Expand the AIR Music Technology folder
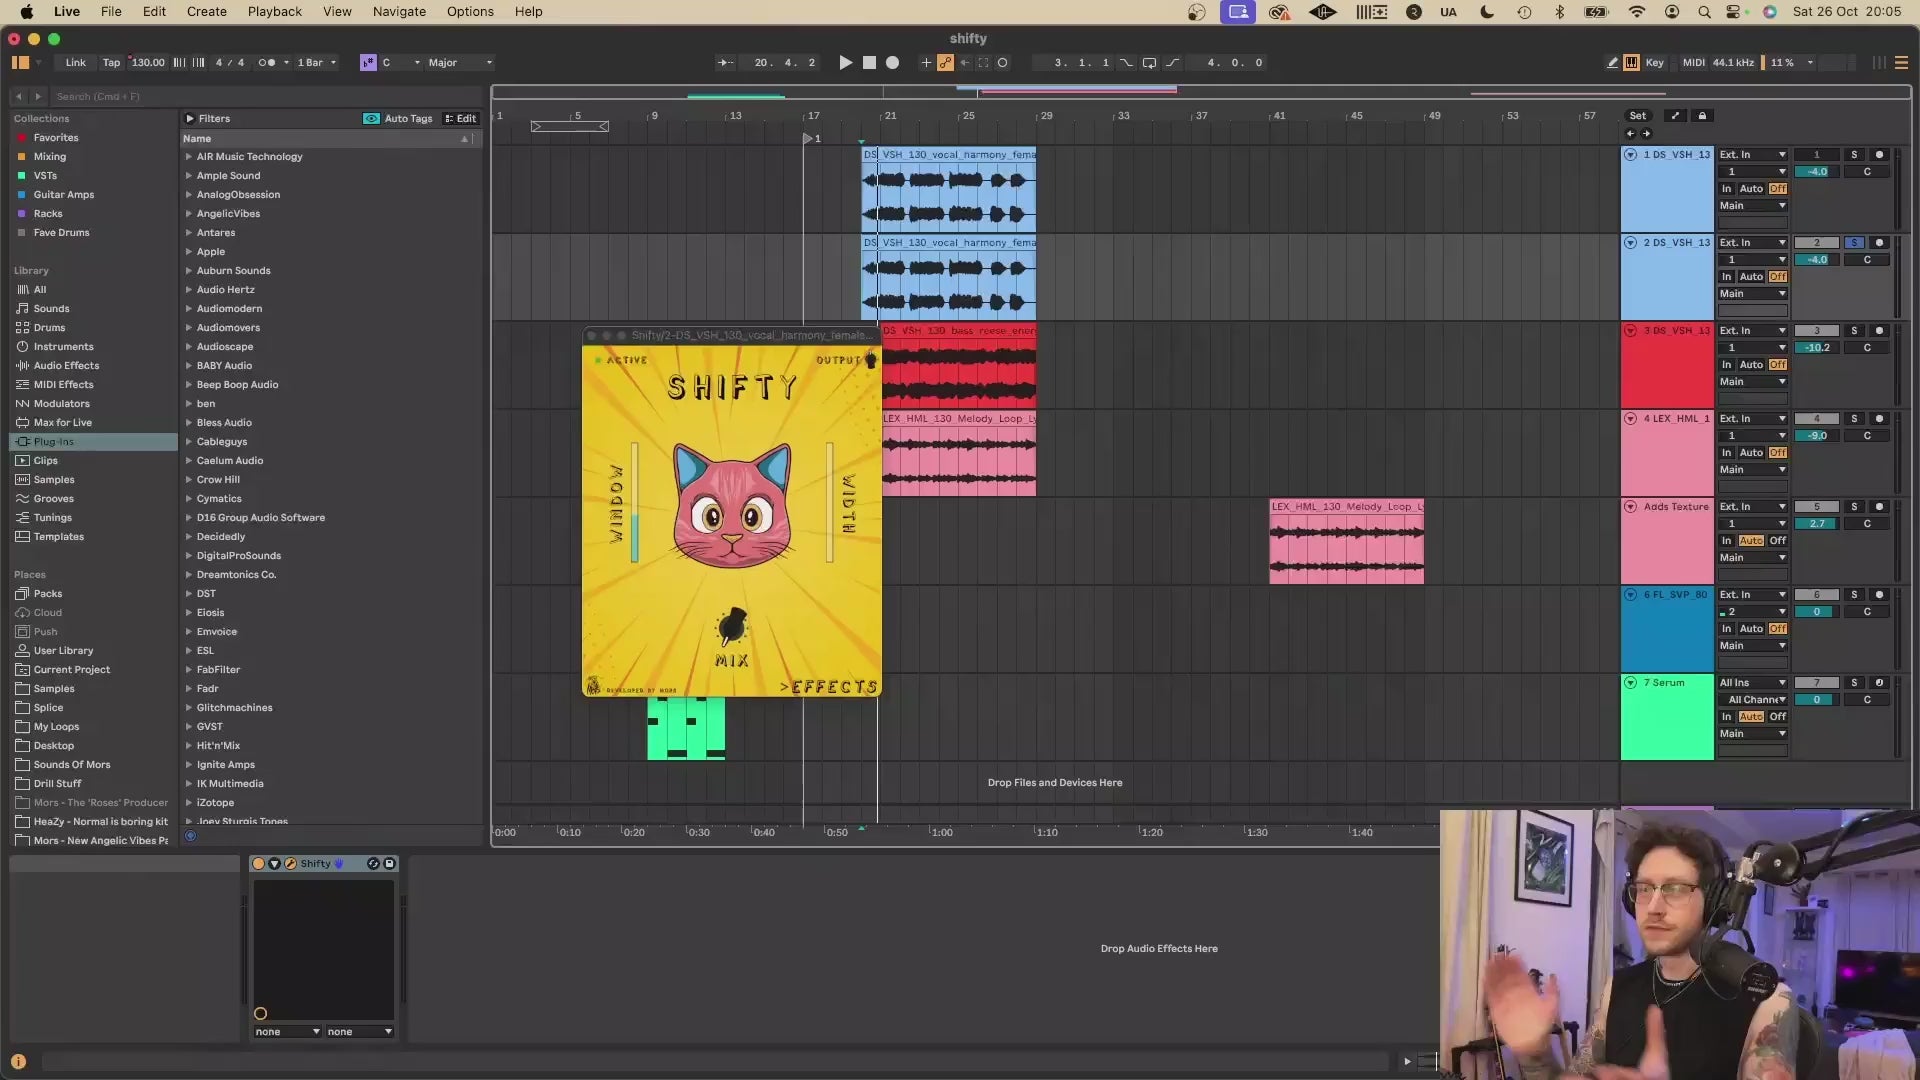 188,157
